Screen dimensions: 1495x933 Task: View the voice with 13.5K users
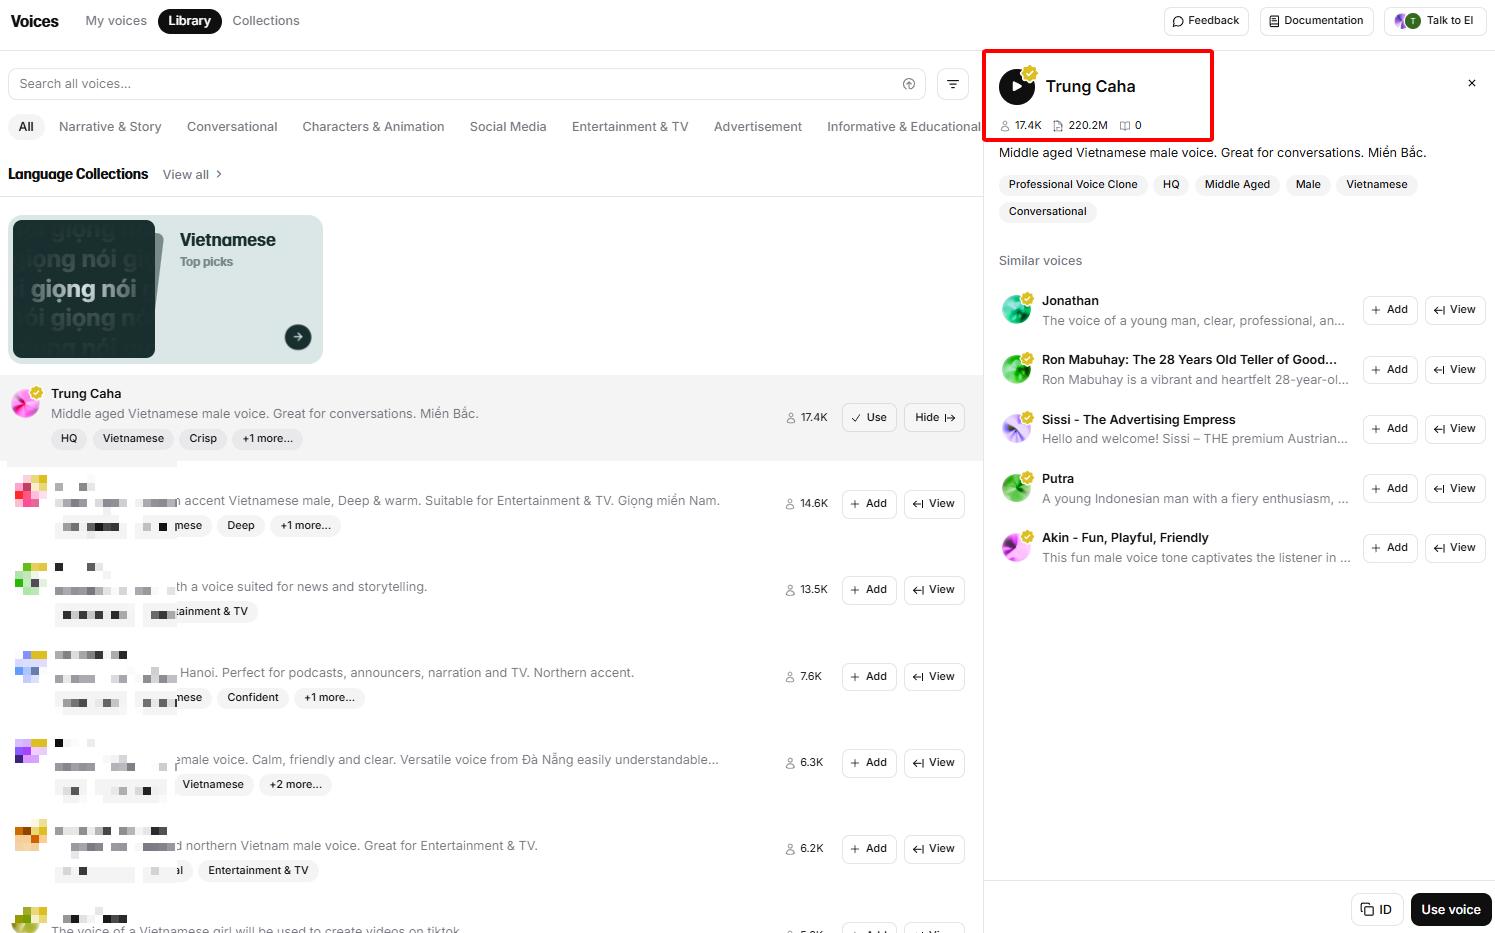click(934, 590)
